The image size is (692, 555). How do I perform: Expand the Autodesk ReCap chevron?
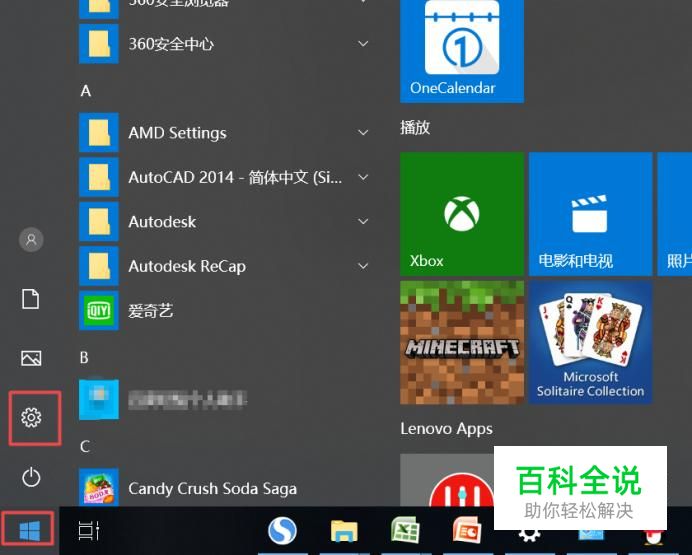coord(363,266)
